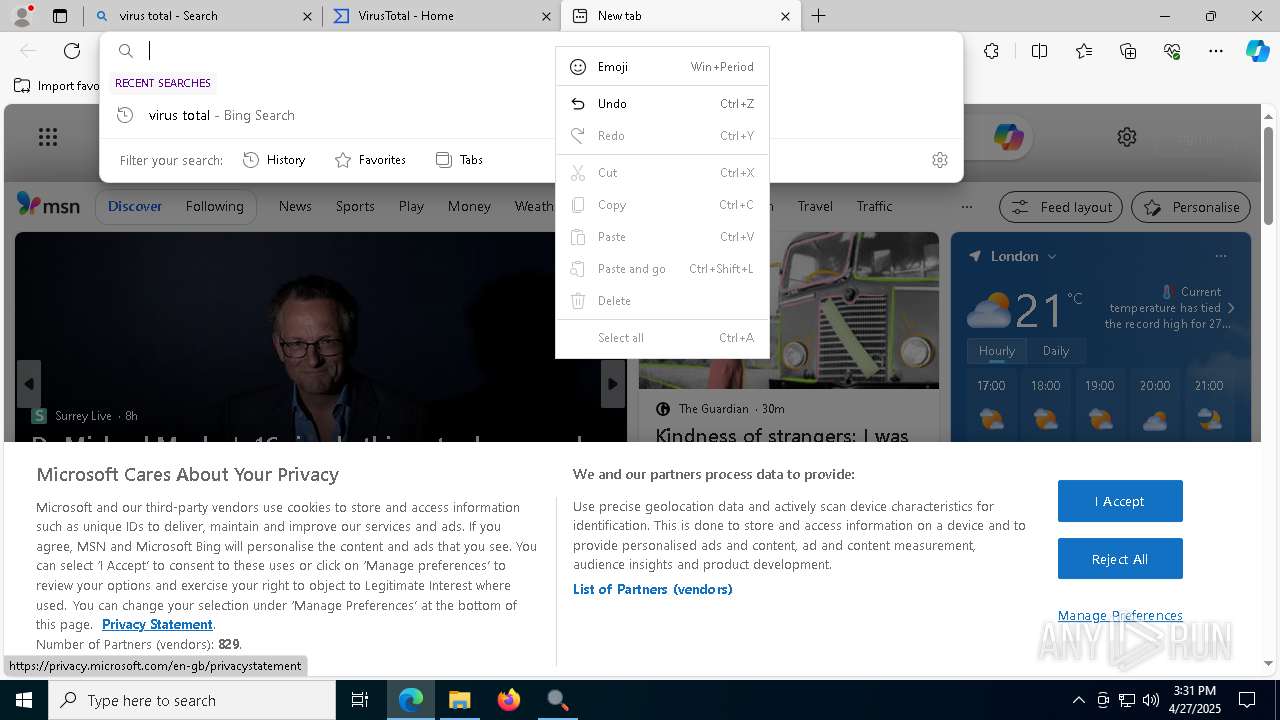Open News category on MSN
The height and width of the screenshot is (720, 1280).
pyautogui.click(x=295, y=206)
